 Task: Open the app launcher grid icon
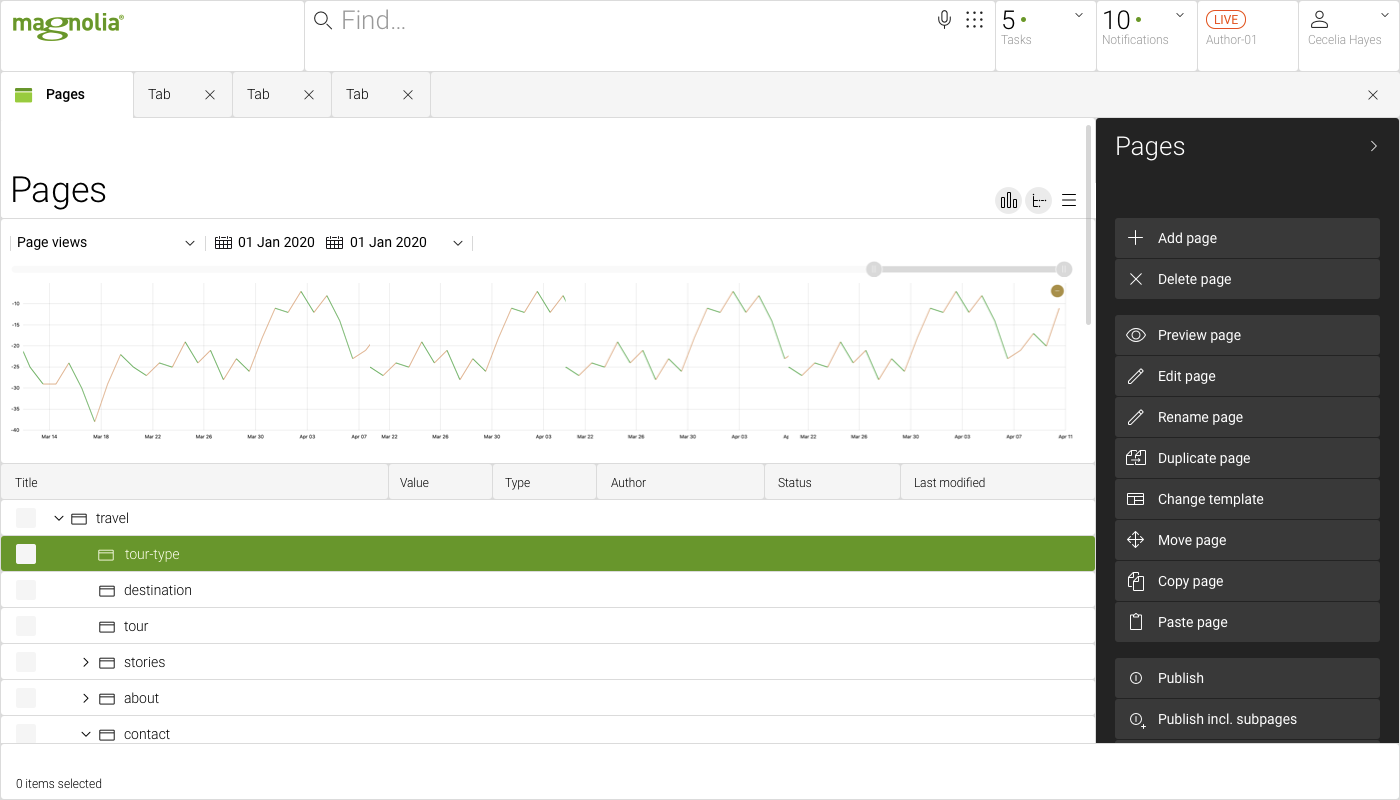pos(974,19)
